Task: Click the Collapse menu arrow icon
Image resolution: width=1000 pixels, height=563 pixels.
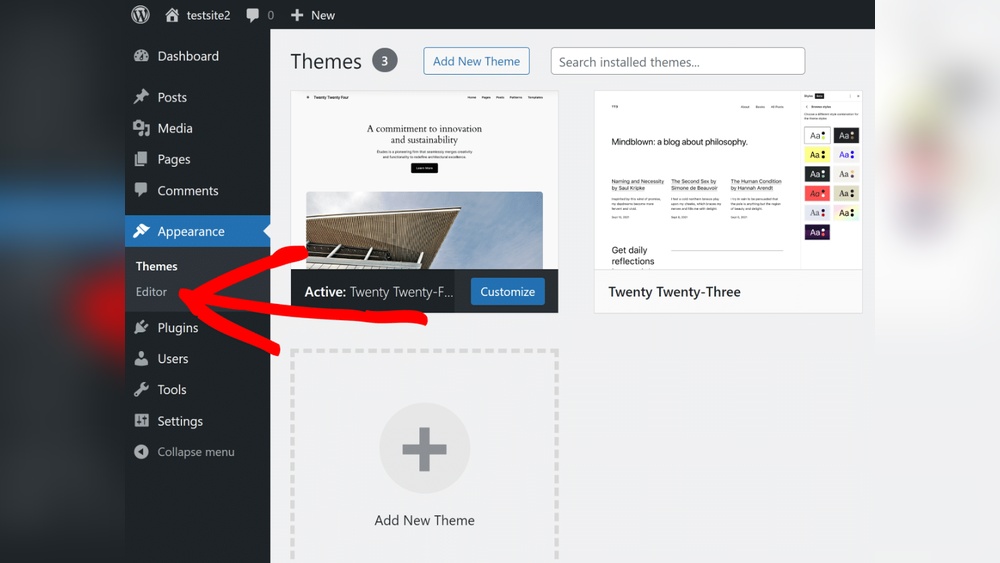Action: [x=141, y=451]
